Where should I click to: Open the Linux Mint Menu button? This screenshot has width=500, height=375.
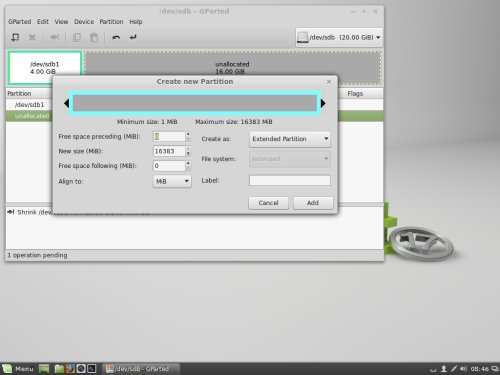[x=18, y=369]
